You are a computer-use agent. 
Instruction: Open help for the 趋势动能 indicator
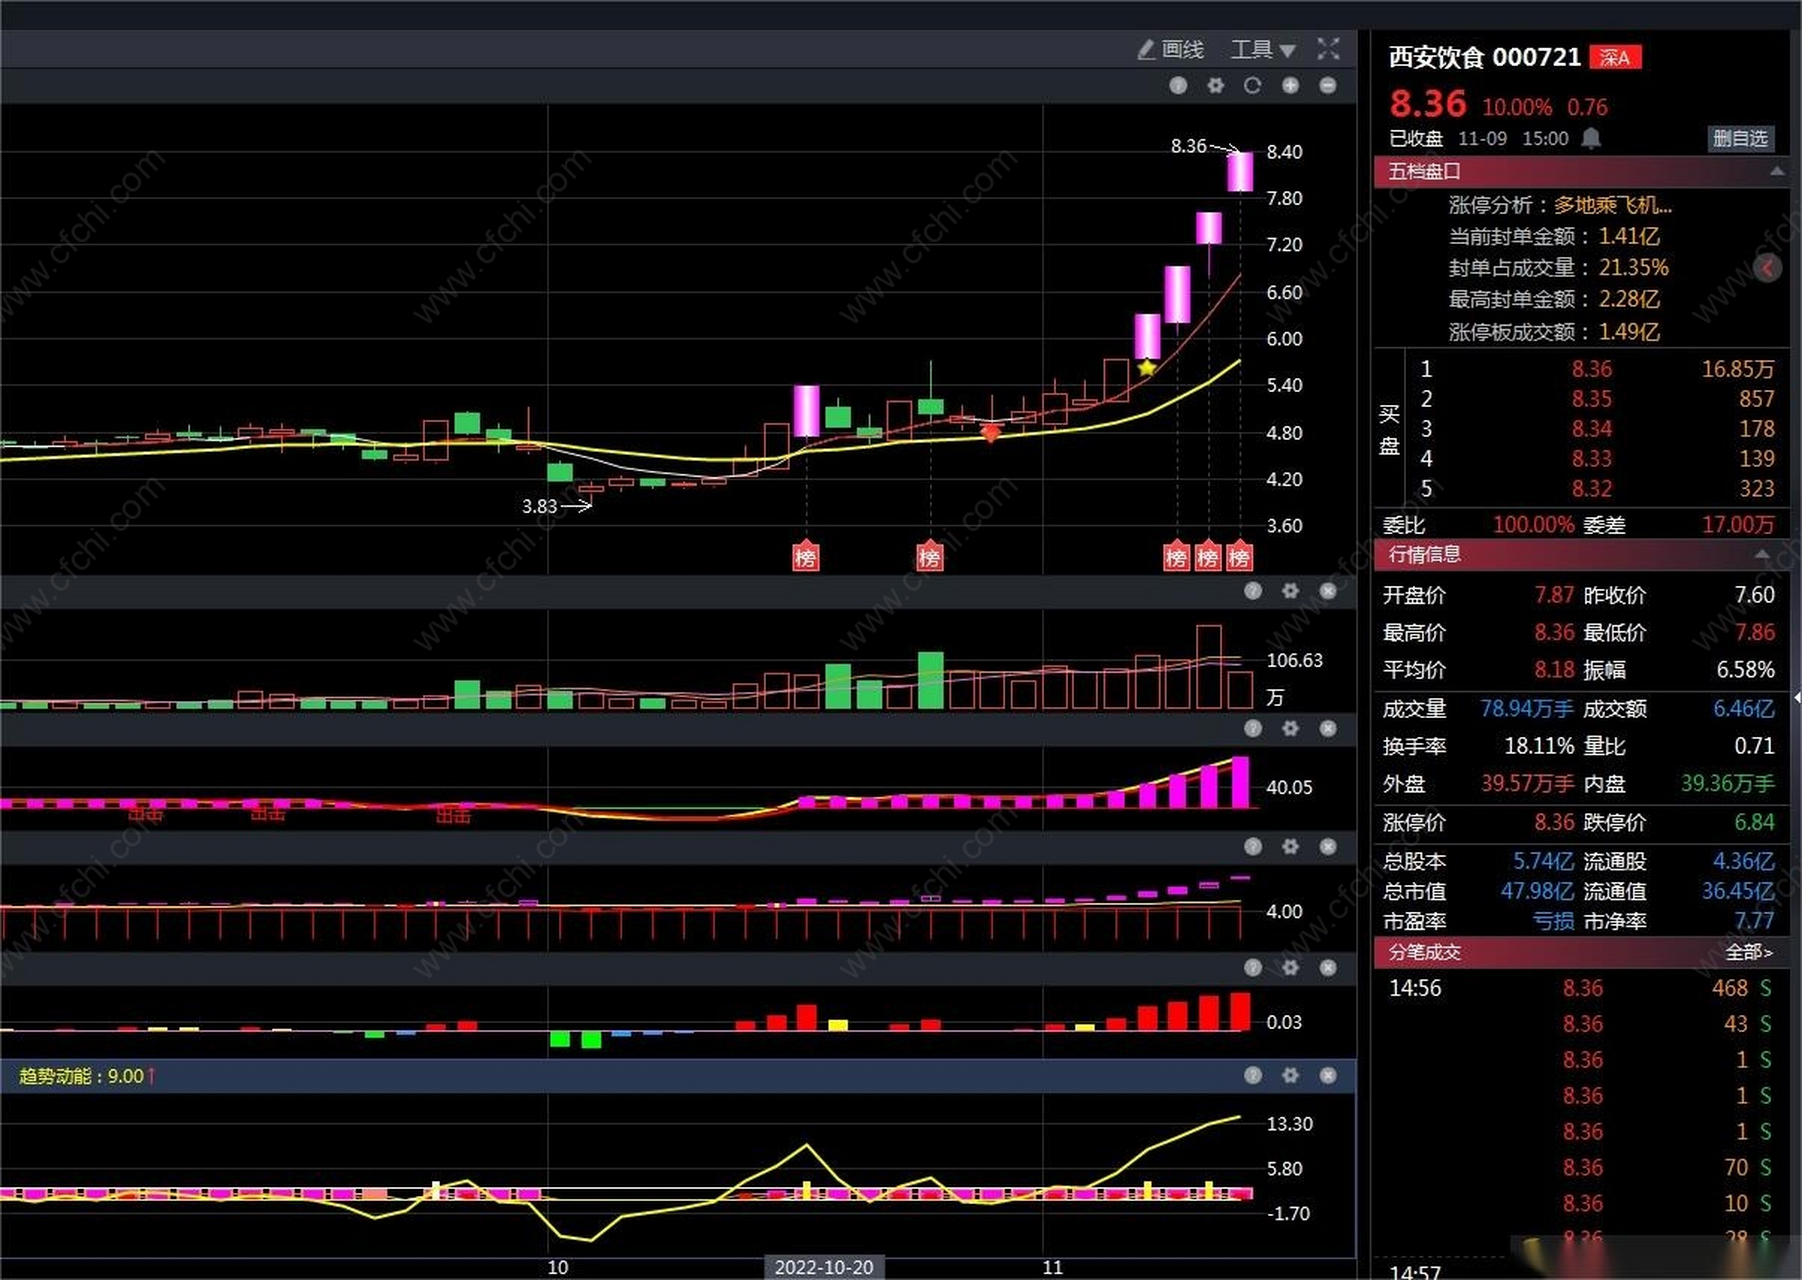click(x=1252, y=1075)
